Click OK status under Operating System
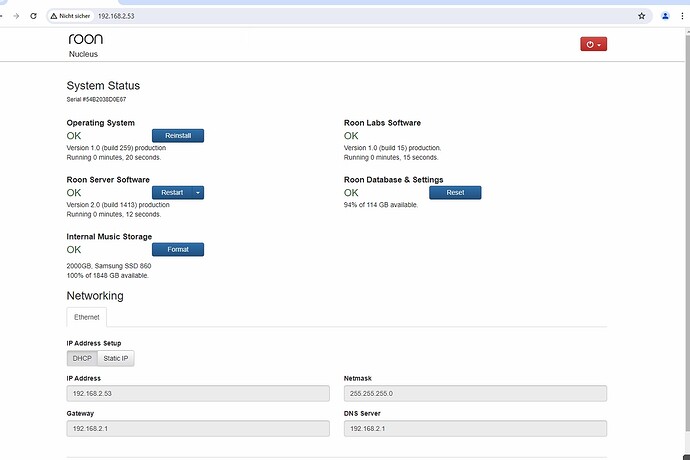The image size is (690, 460). (x=73, y=136)
